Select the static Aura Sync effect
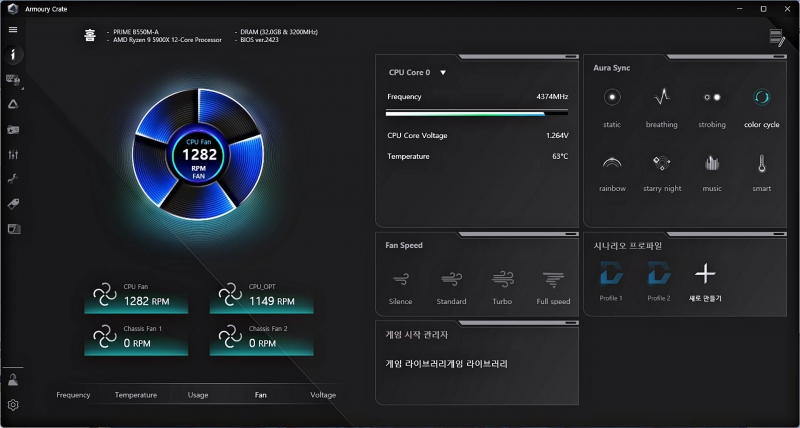 (612, 98)
